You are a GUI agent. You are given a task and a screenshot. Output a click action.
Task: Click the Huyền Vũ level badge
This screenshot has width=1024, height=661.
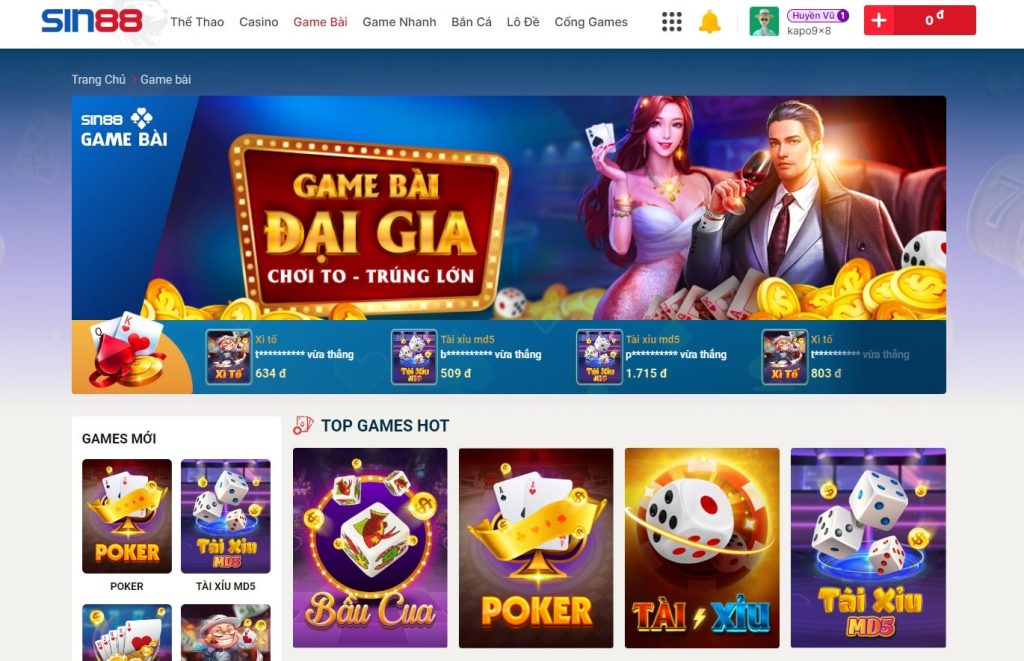pos(818,15)
